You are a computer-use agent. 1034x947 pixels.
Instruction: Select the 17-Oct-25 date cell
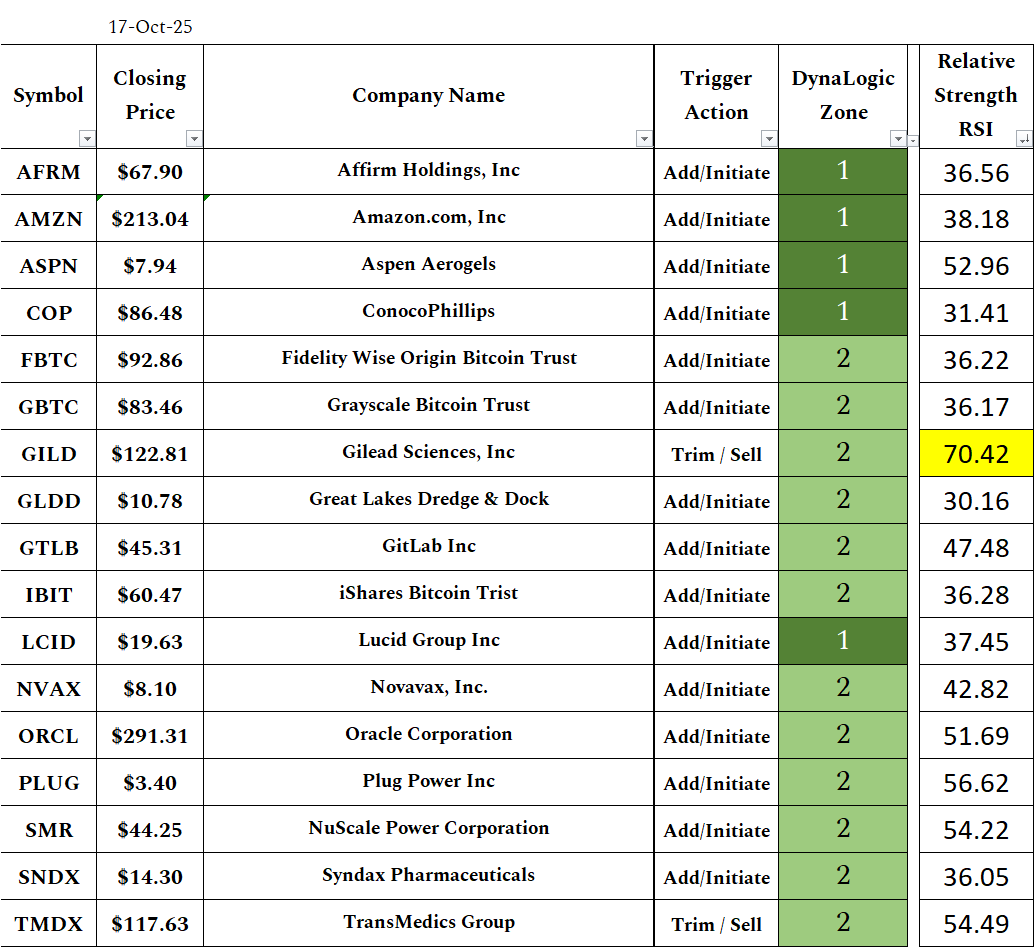(x=150, y=27)
